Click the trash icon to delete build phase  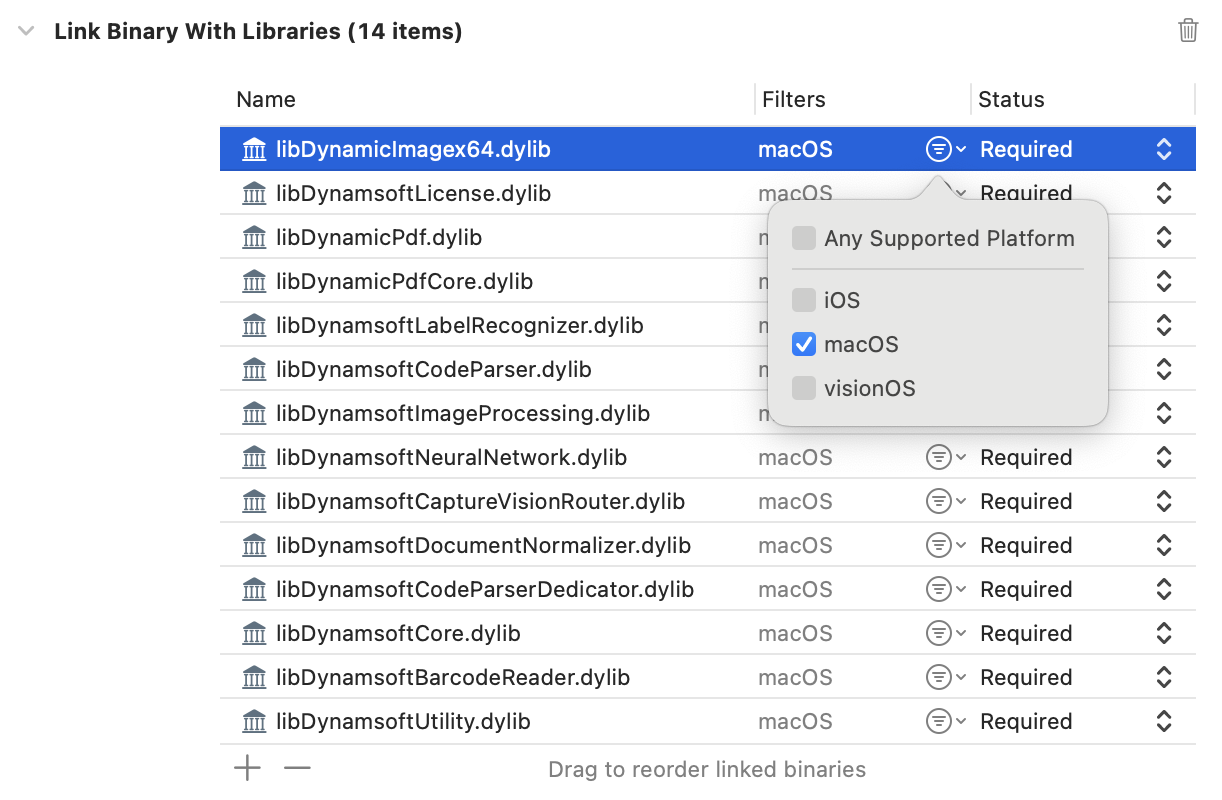tap(1188, 30)
